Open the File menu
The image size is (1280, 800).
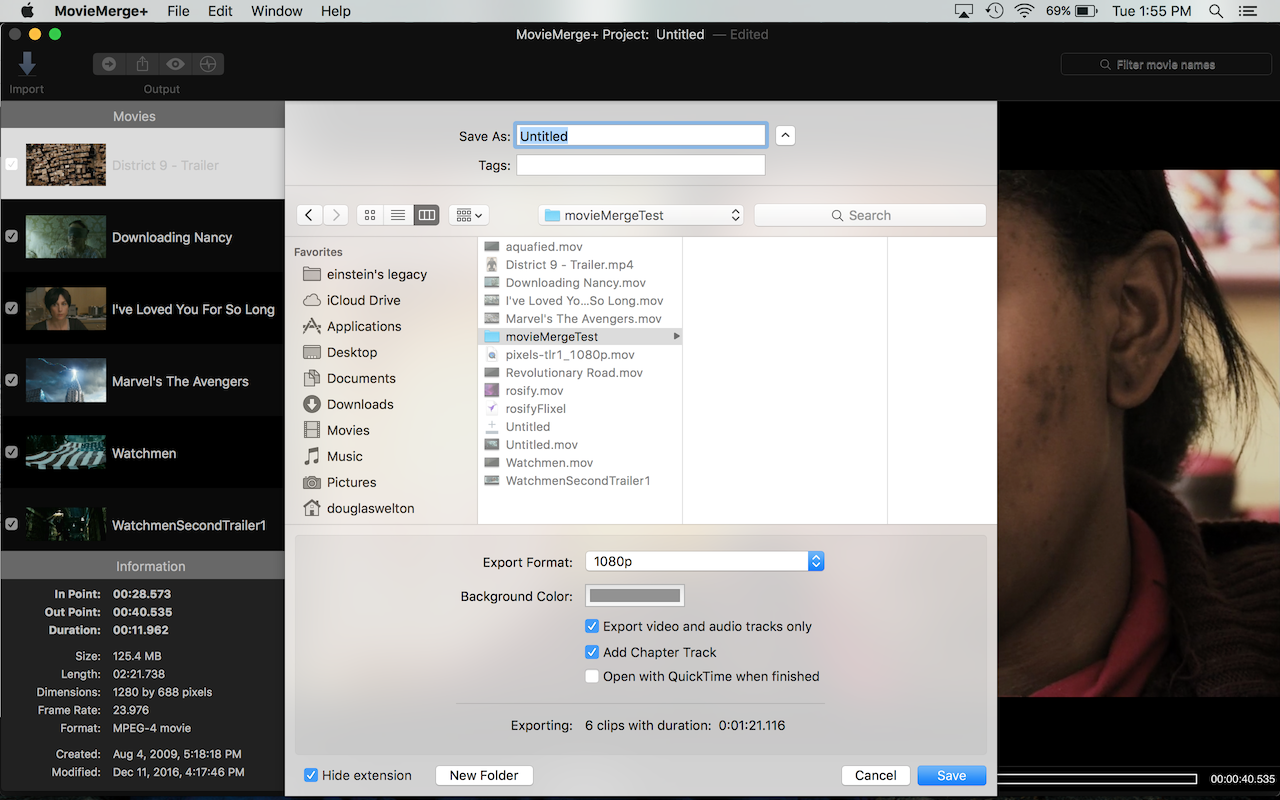tap(178, 11)
